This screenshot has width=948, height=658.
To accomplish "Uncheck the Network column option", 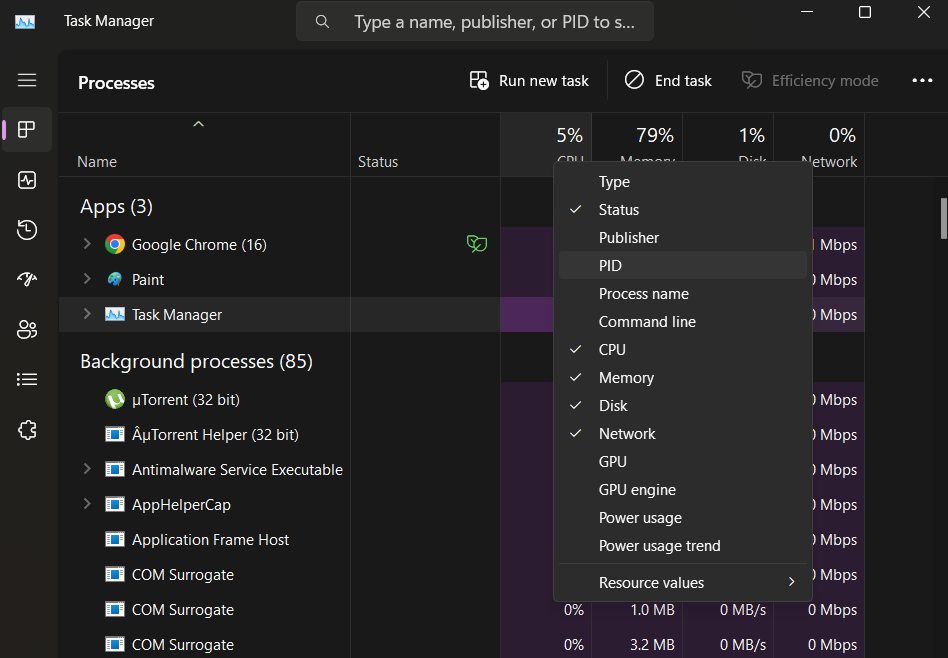I will pyautogui.click(x=627, y=434).
